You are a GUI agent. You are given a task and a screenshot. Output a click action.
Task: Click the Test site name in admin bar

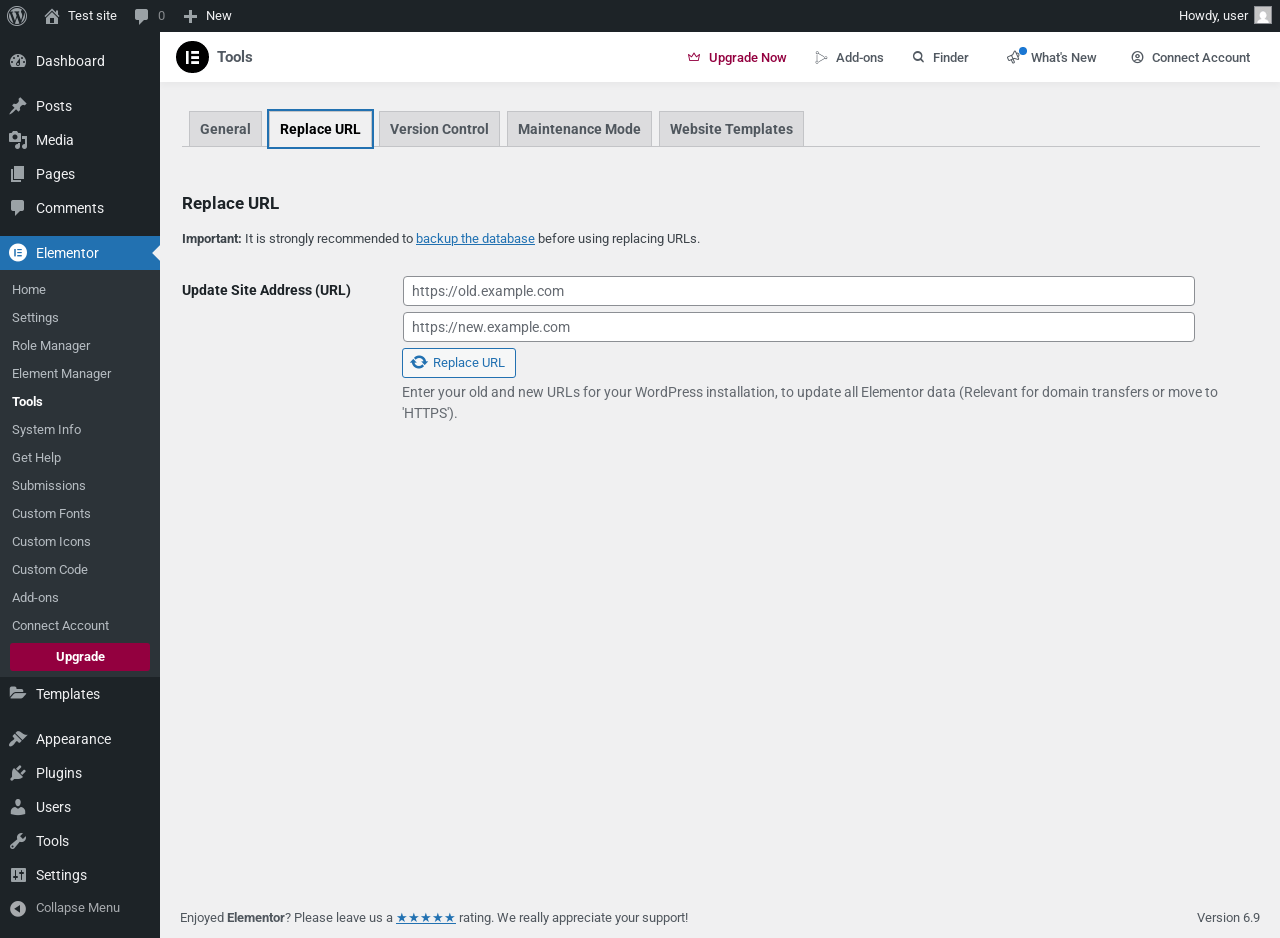pos(92,16)
